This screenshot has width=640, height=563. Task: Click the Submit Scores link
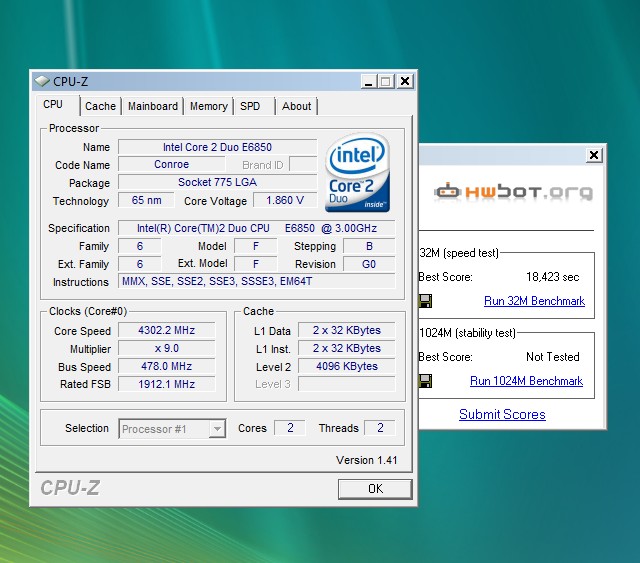502,414
